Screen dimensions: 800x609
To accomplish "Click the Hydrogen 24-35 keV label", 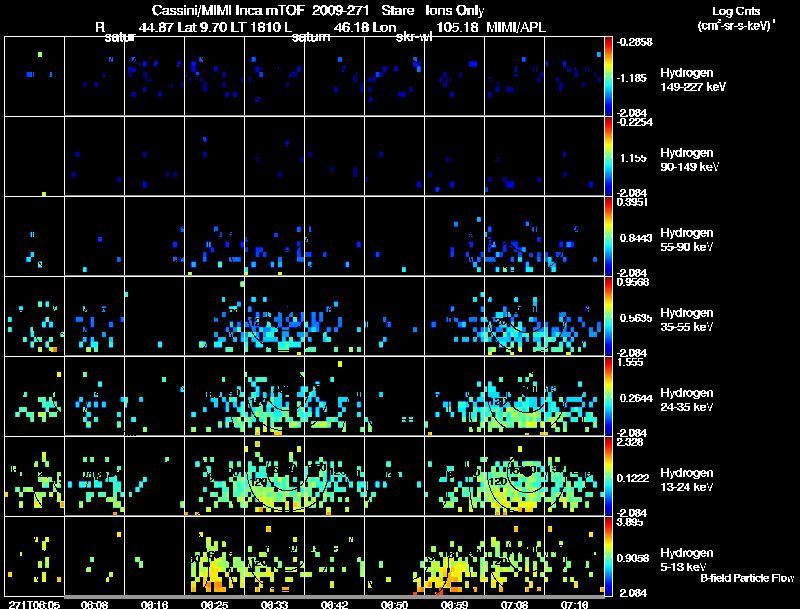I will tap(687, 400).
